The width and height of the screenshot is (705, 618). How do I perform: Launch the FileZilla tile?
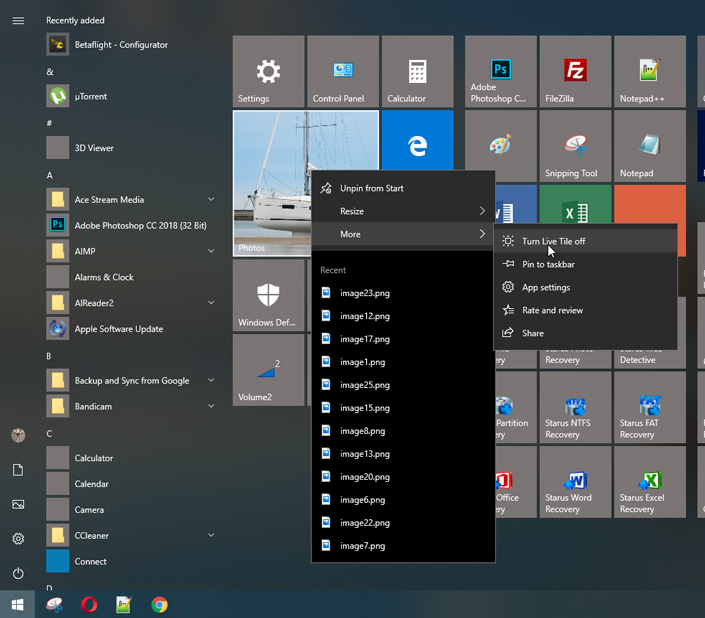click(576, 71)
